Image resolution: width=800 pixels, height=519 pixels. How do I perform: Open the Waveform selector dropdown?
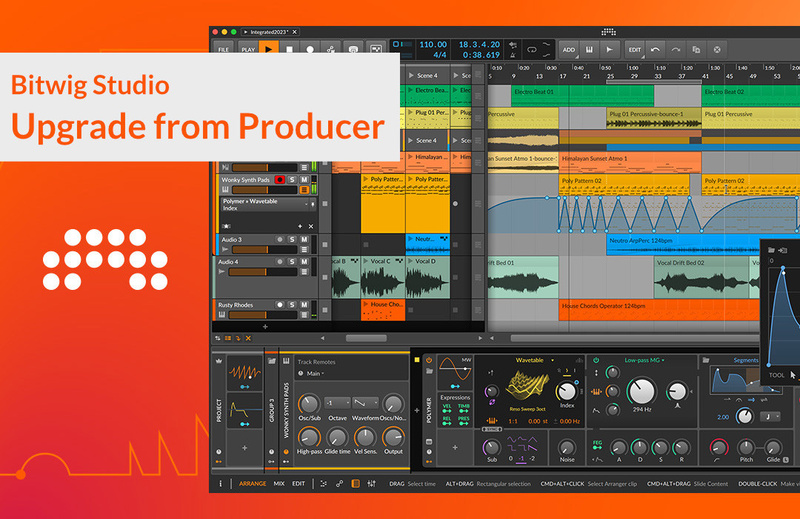(x=366, y=403)
